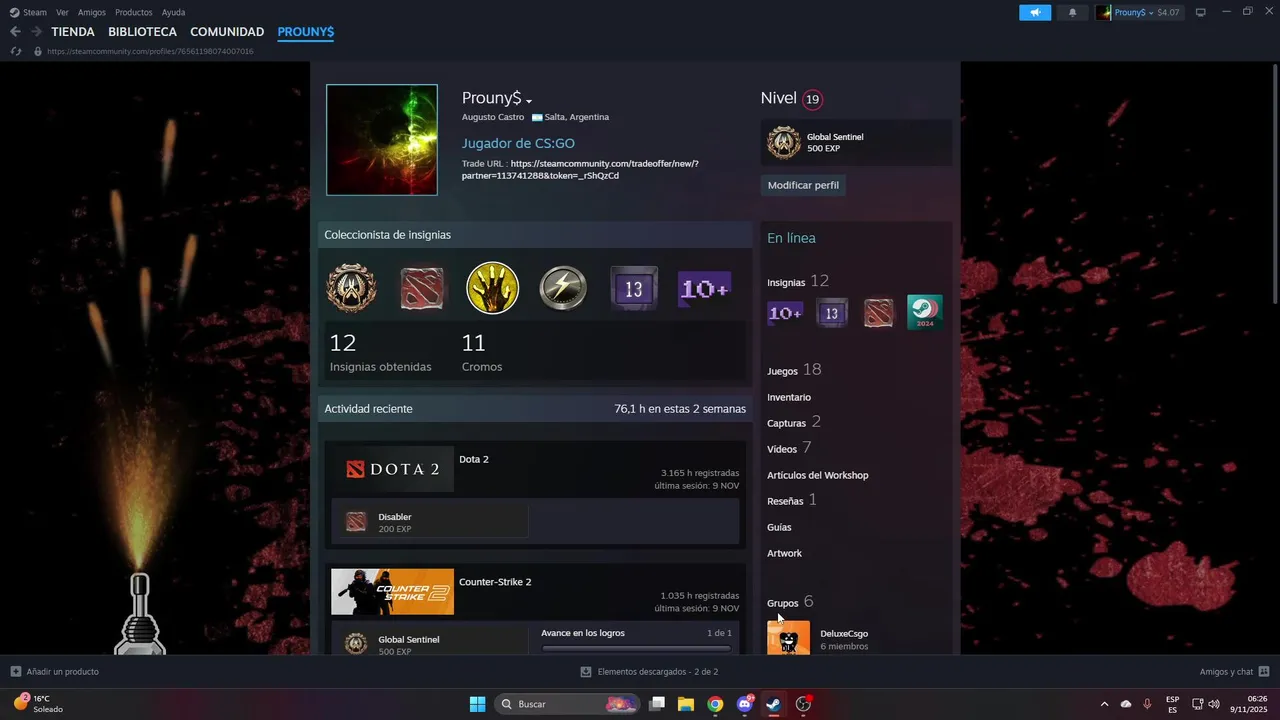Open the DeluxeCsgo group
Viewport: 1280px width, 720px height.
(x=844, y=633)
